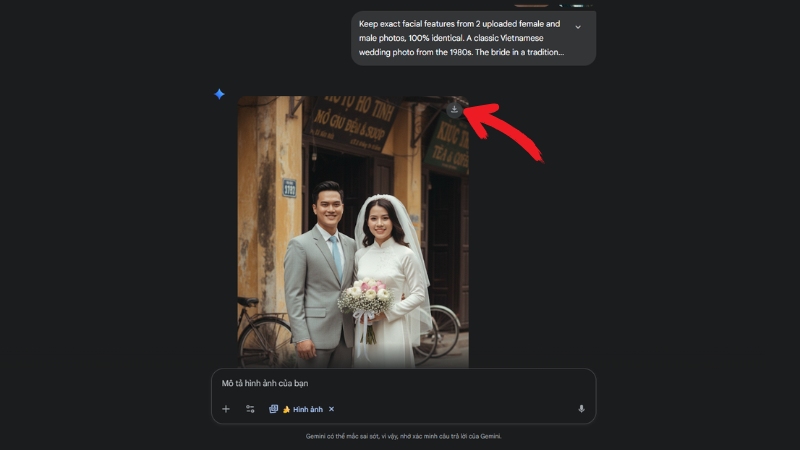The width and height of the screenshot is (800, 450).
Task: Click the blue Gemini sparkle icon
Action: point(219,94)
